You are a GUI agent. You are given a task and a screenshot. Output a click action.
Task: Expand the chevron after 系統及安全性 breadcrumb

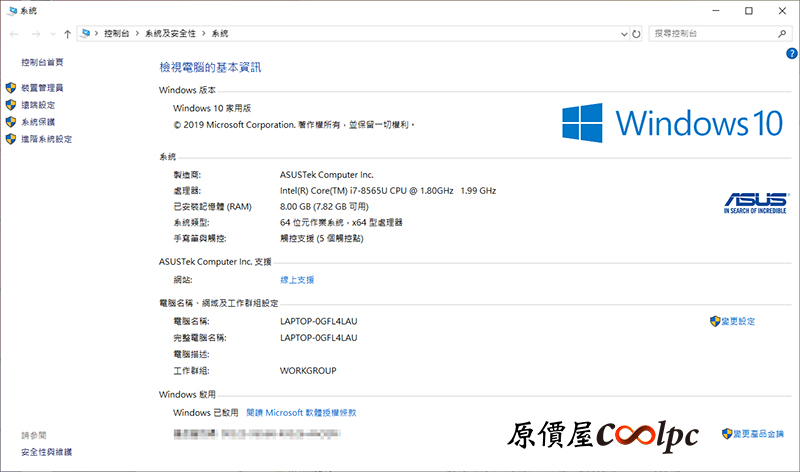point(204,33)
